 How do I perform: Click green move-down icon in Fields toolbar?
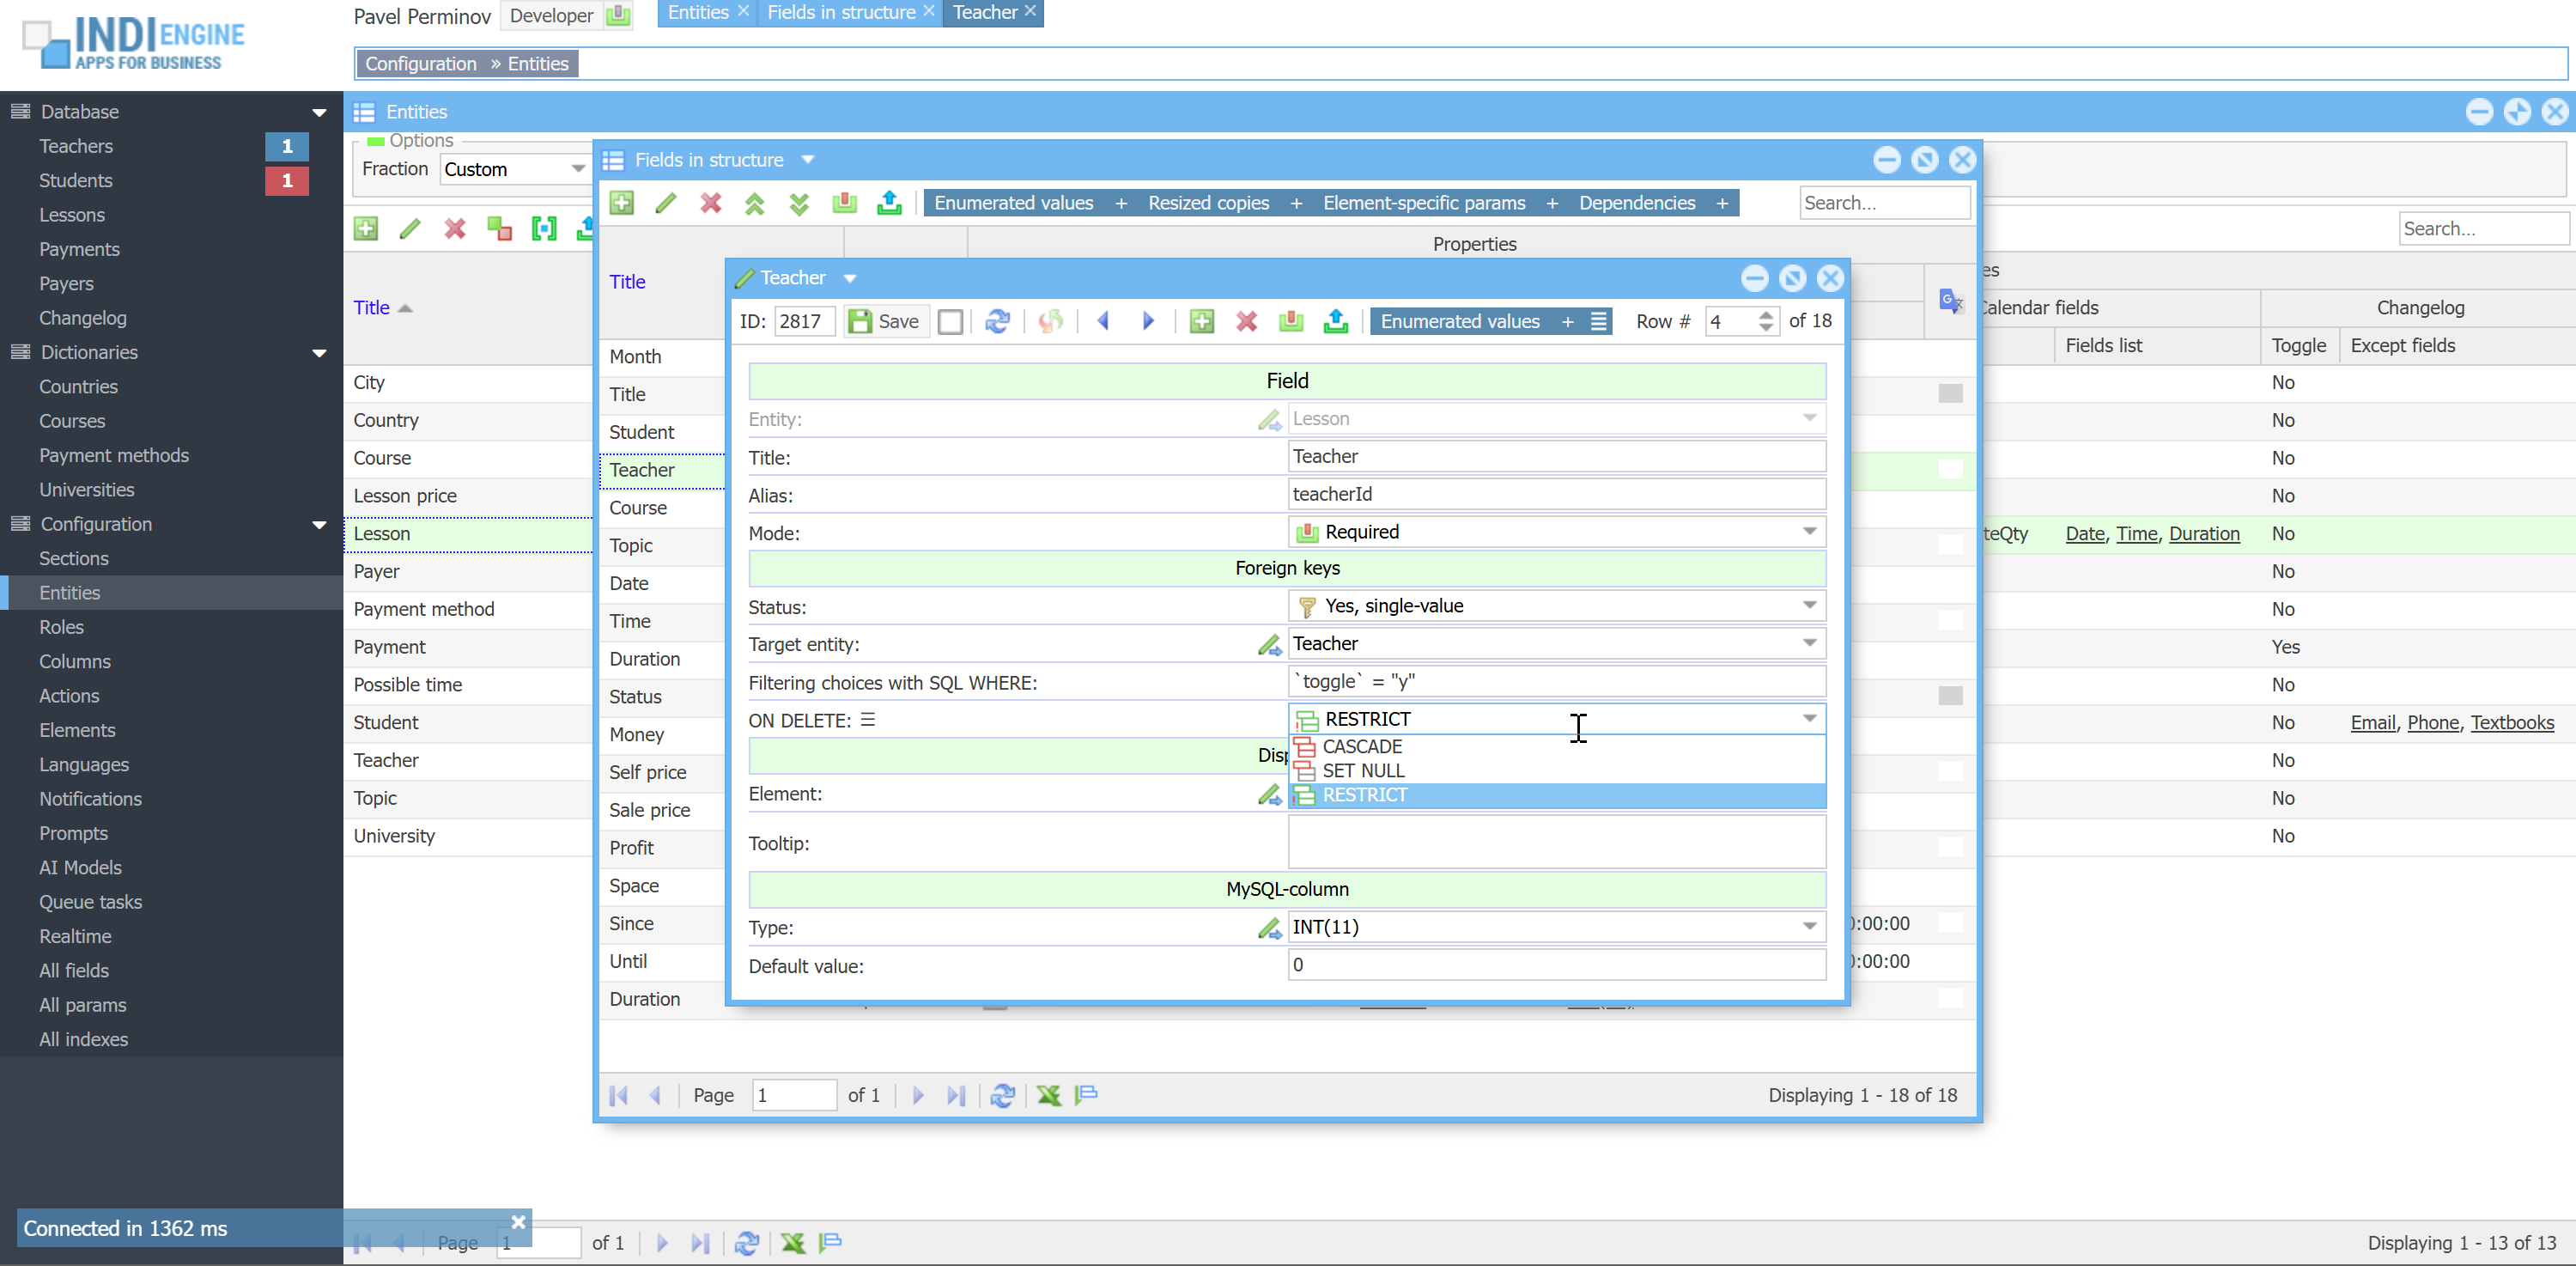[799, 203]
